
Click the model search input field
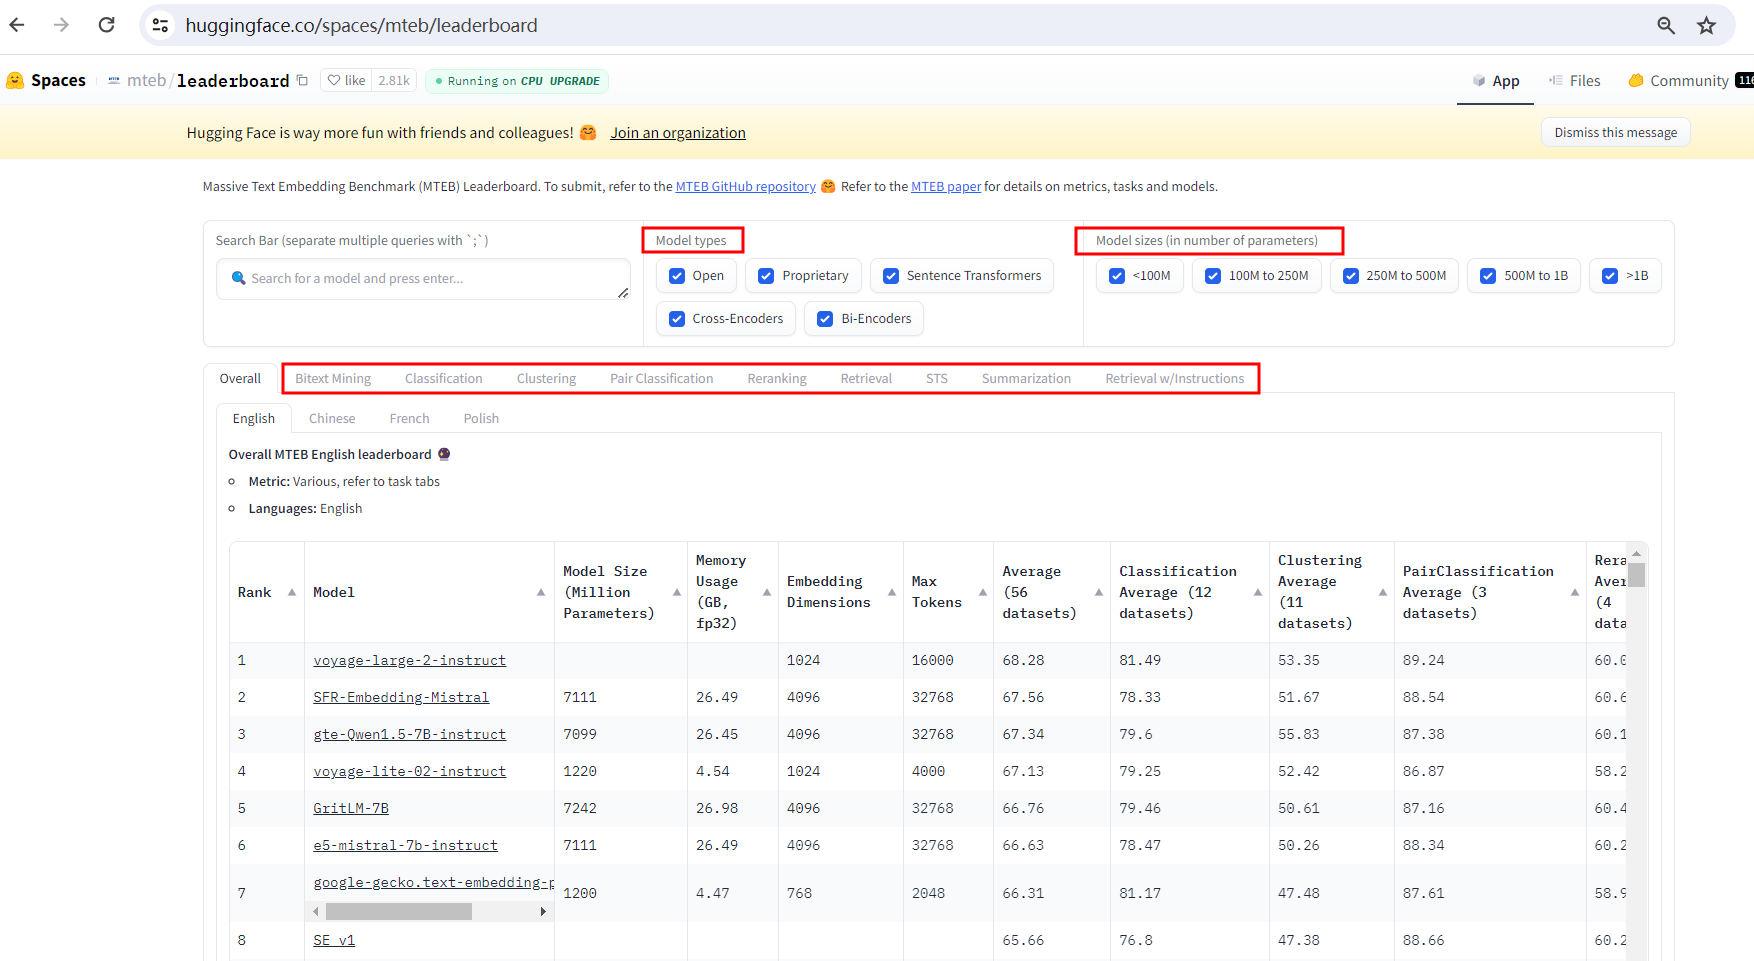coord(424,279)
